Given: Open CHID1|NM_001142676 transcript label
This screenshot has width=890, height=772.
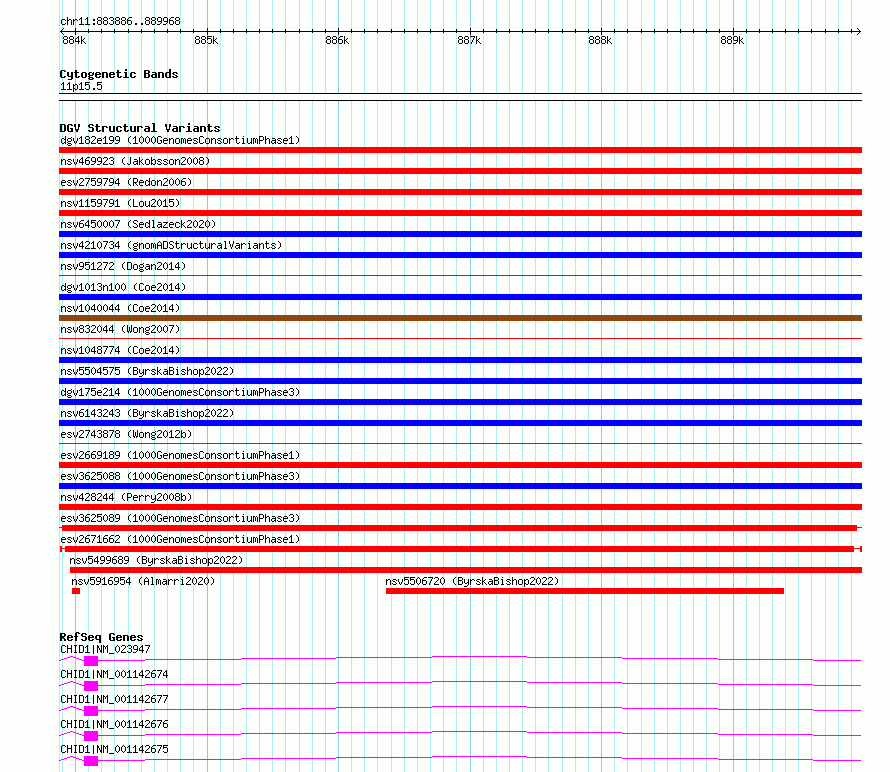Looking at the screenshot, I should pos(114,724).
